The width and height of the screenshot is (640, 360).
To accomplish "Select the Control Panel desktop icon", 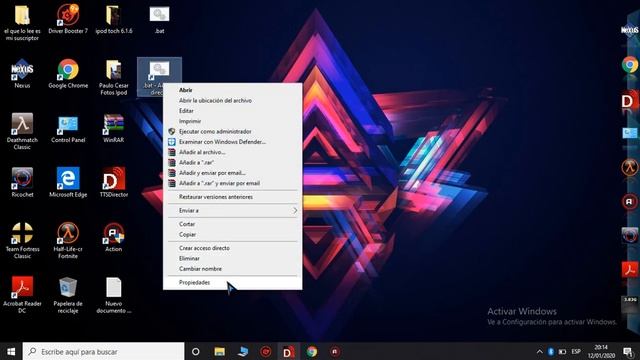I will tap(68, 128).
